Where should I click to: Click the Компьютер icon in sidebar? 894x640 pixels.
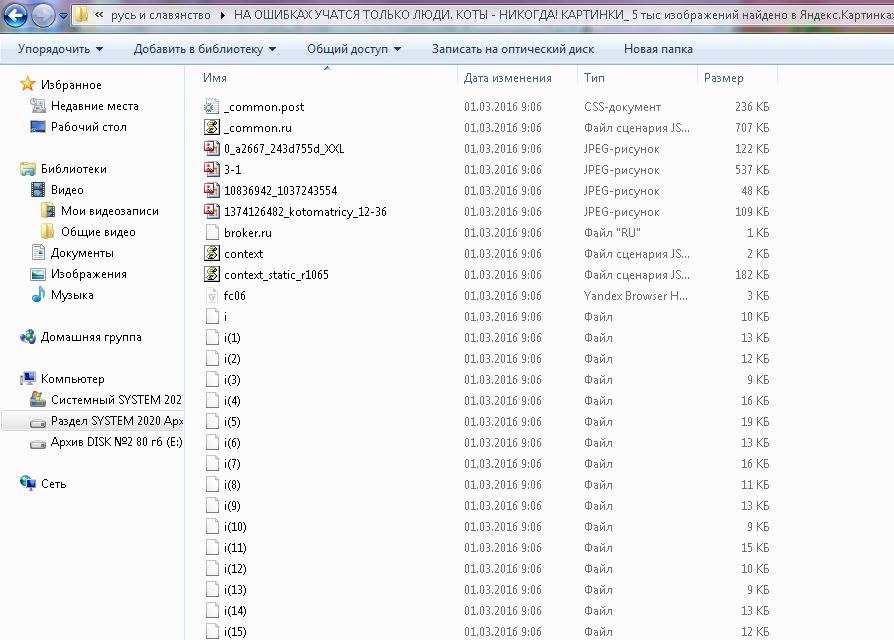[x=27, y=378]
